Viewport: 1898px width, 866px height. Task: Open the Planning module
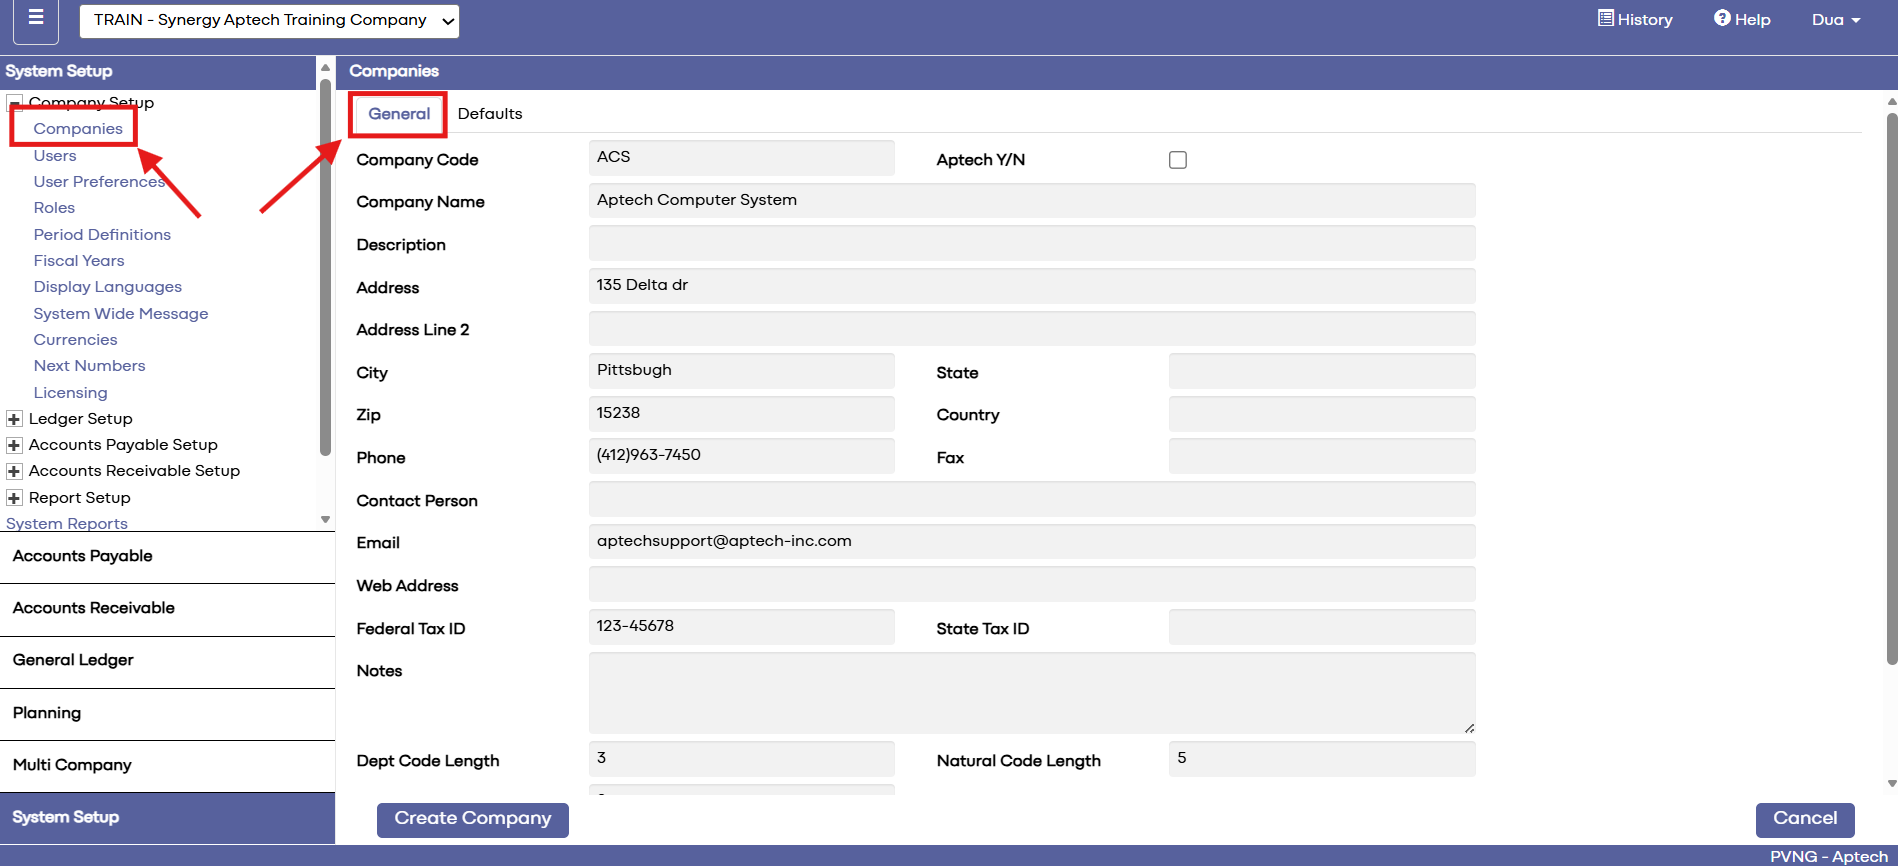pos(167,714)
